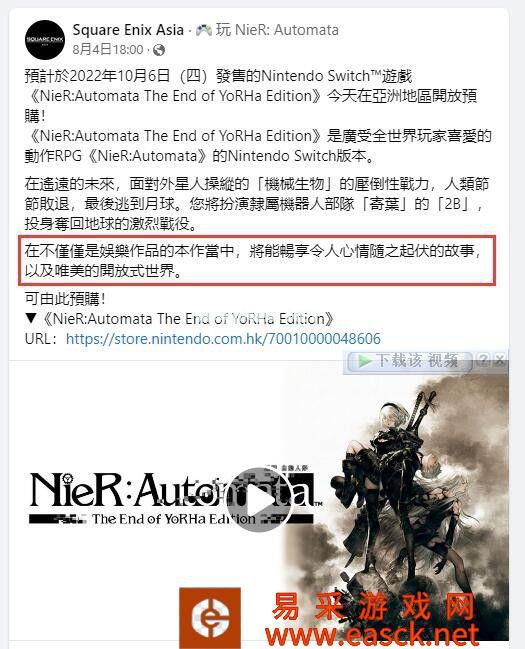Click the game controller icon in header
This screenshot has height=649, width=525.
pos(203,30)
